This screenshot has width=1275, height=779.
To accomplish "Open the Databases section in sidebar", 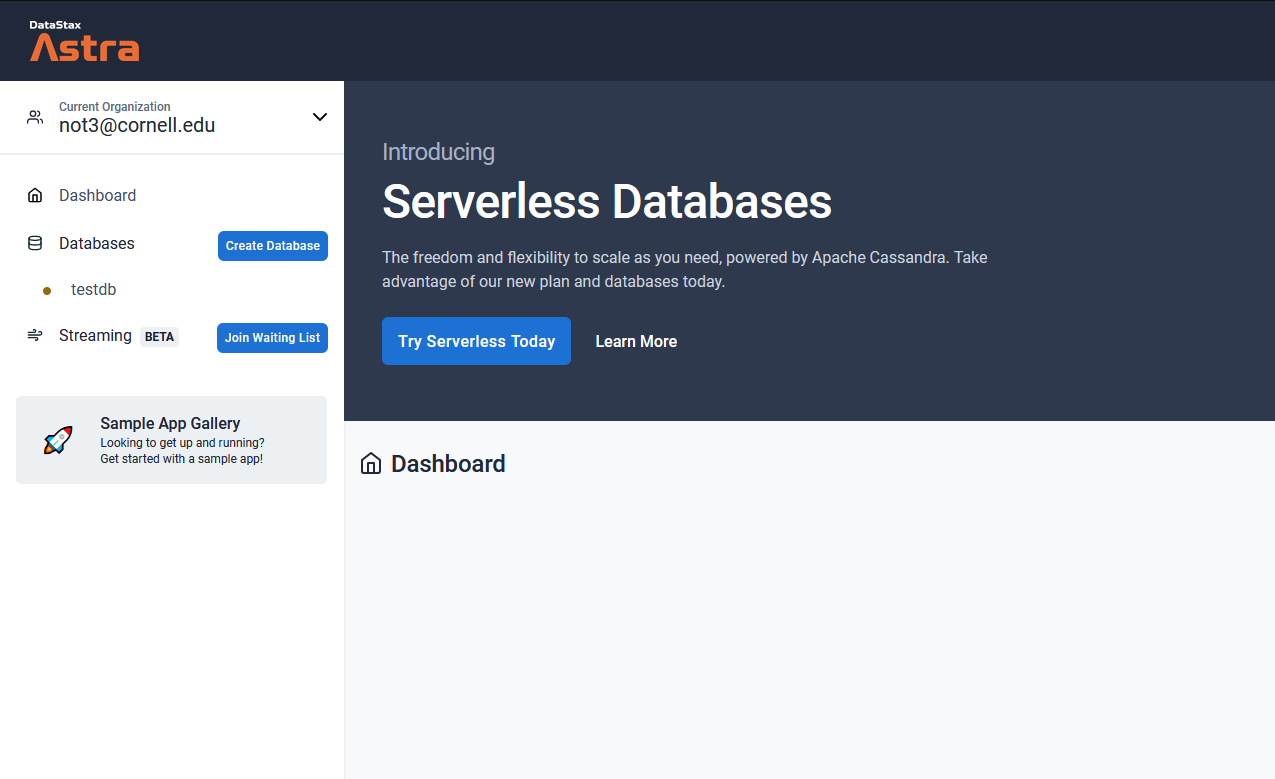I will tap(96, 243).
